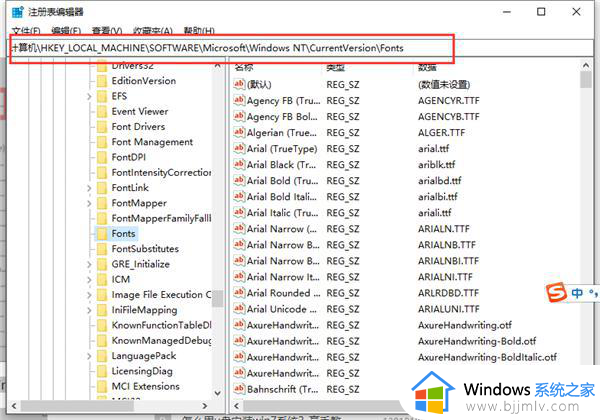Expand the ICM tree node
Screen dimensions: 600x420
pos(89,280)
